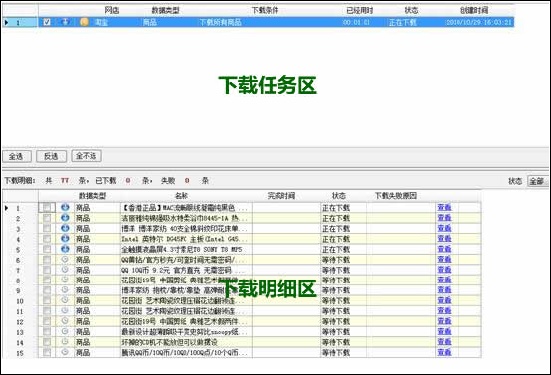Open the 状态 filter dropdown showing 全部
Image resolution: width=551 pixels, height=375 pixels.
tap(537, 181)
